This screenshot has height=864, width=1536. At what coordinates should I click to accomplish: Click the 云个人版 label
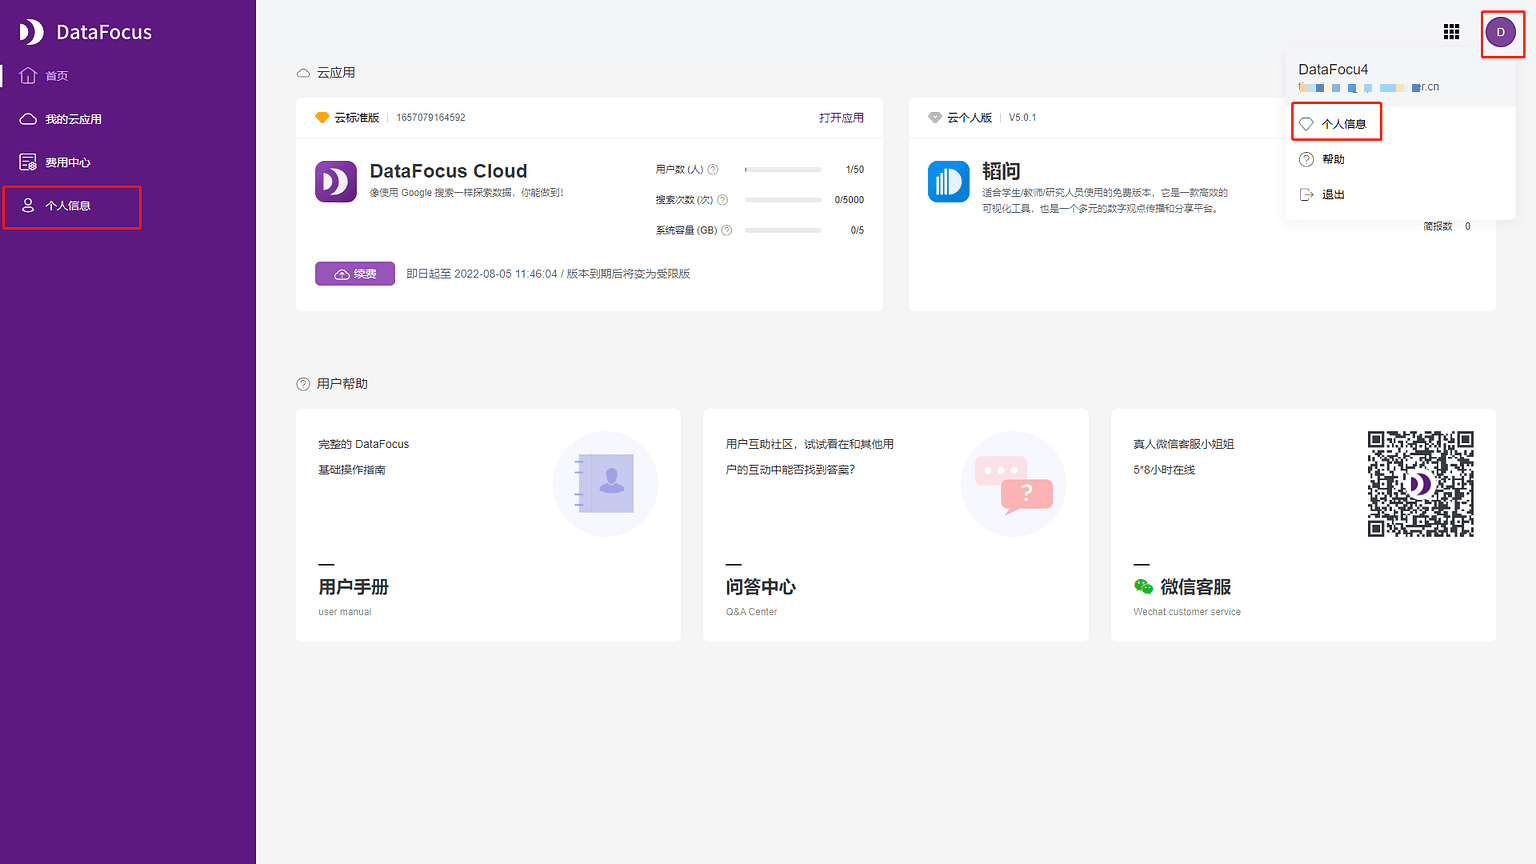tap(970, 118)
